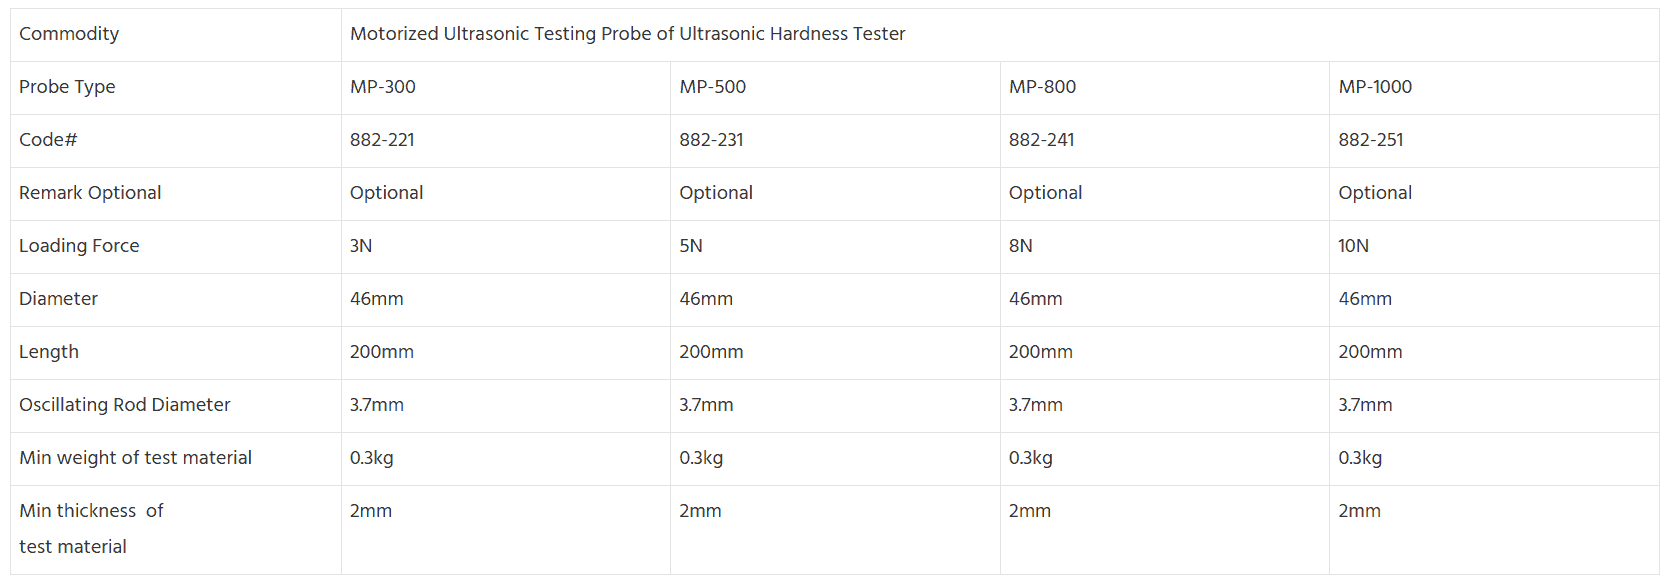Select code number 882-251
This screenshot has height=588, width=1668.
pyautogui.click(x=1371, y=140)
